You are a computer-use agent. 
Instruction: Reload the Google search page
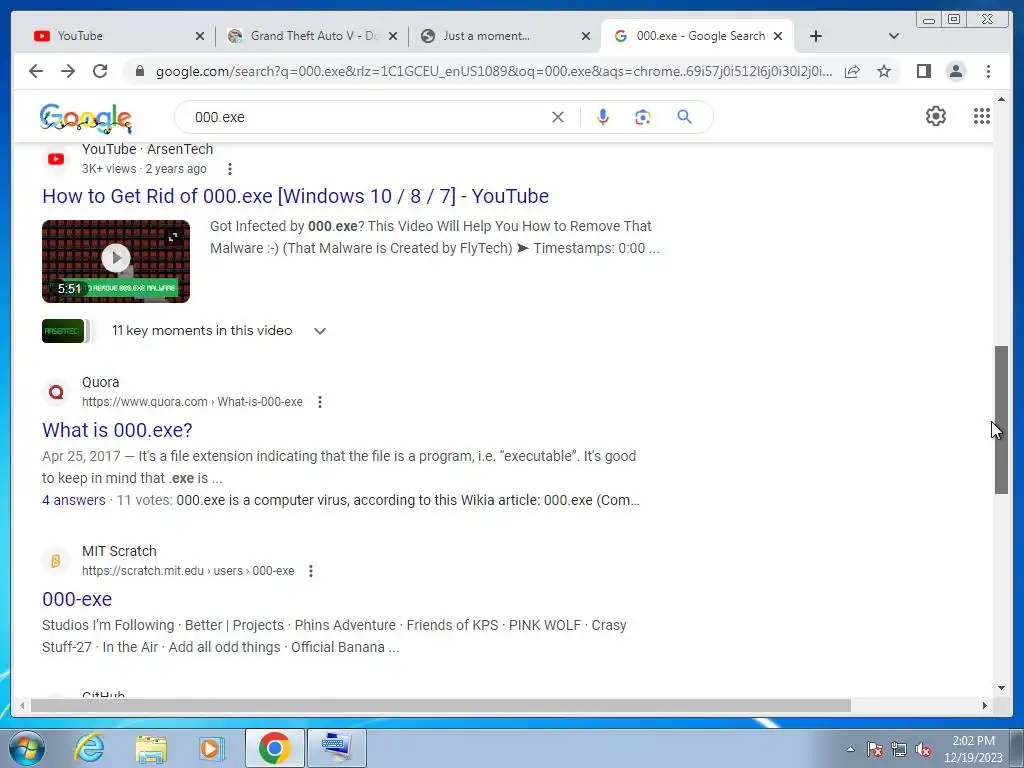(100, 71)
